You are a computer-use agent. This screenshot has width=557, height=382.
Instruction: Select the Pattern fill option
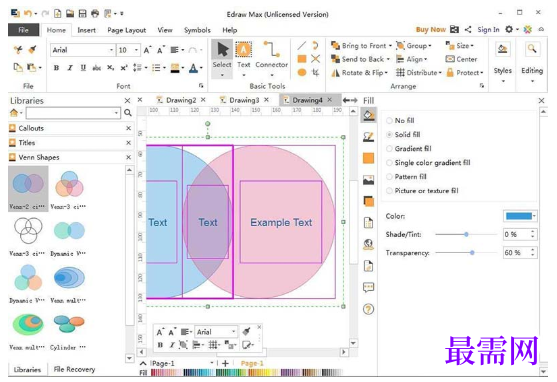[x=406, y=177]
